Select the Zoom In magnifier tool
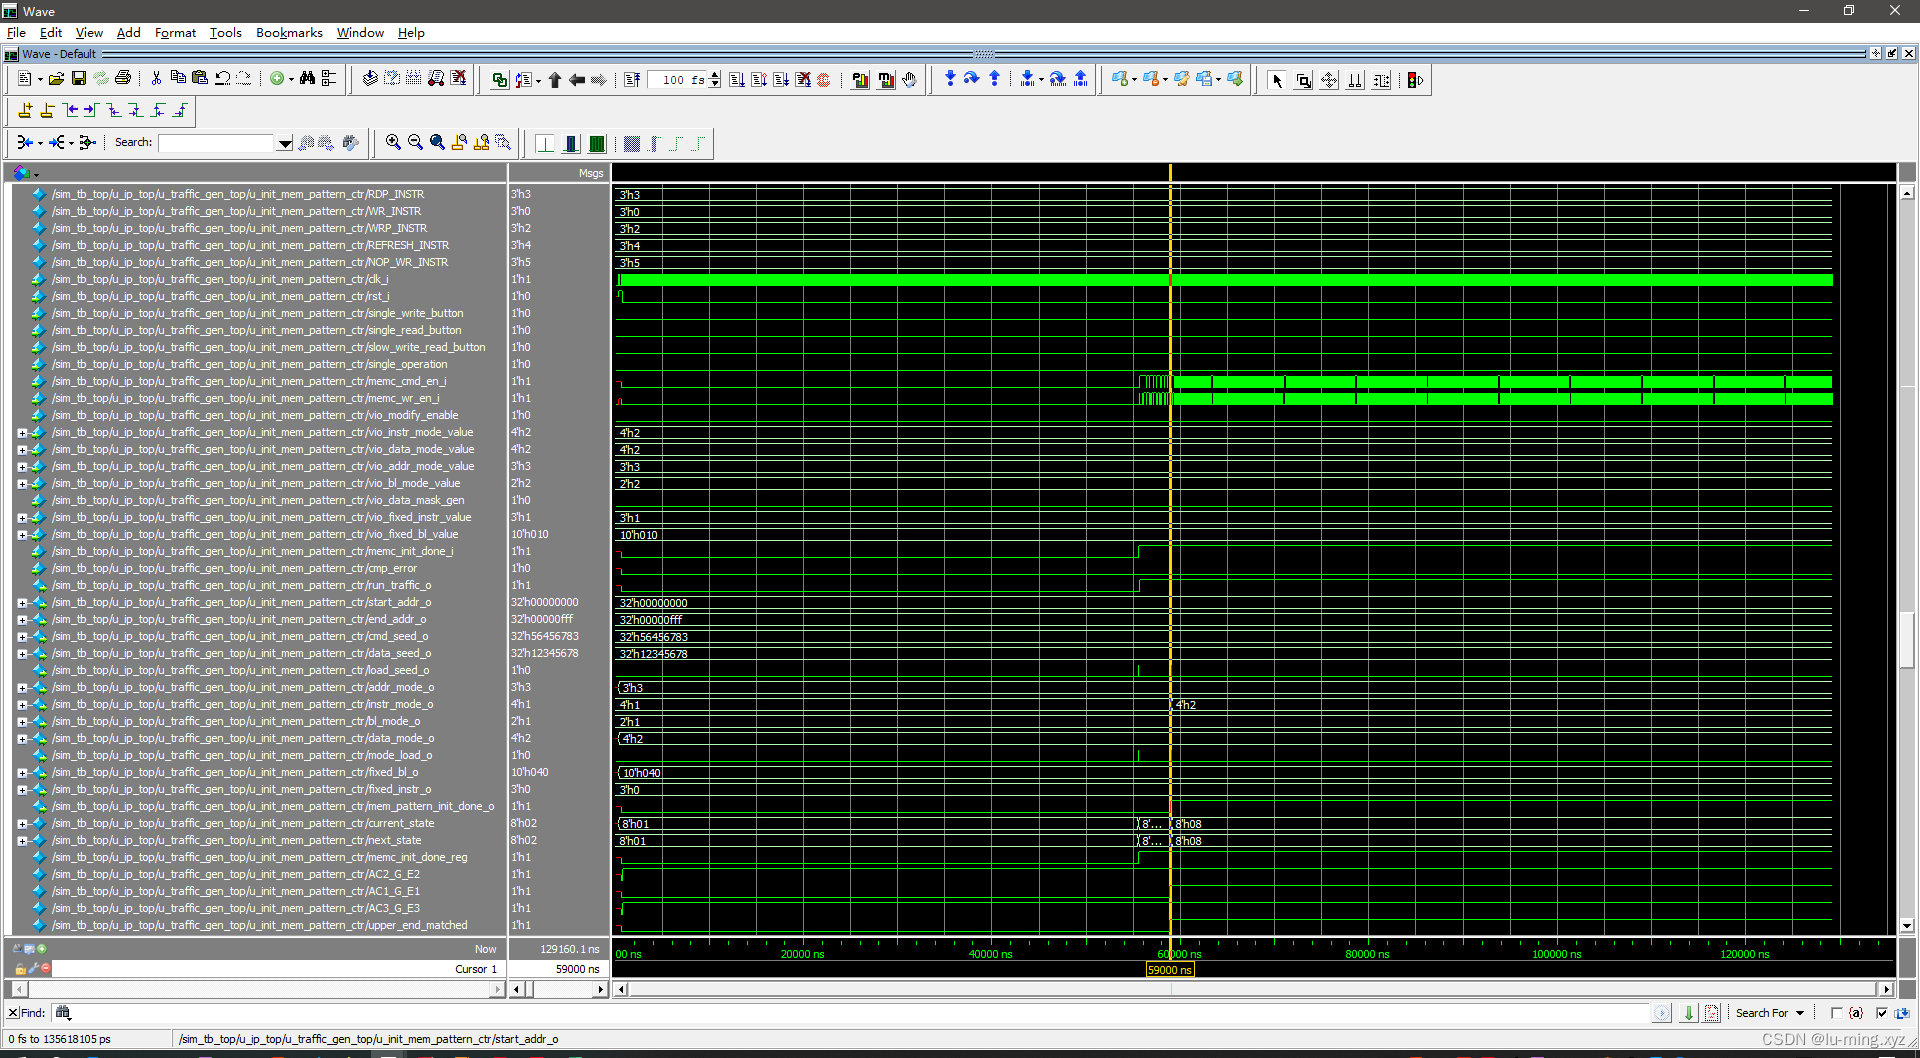1920x1058 pixels. tap(393, 141)
